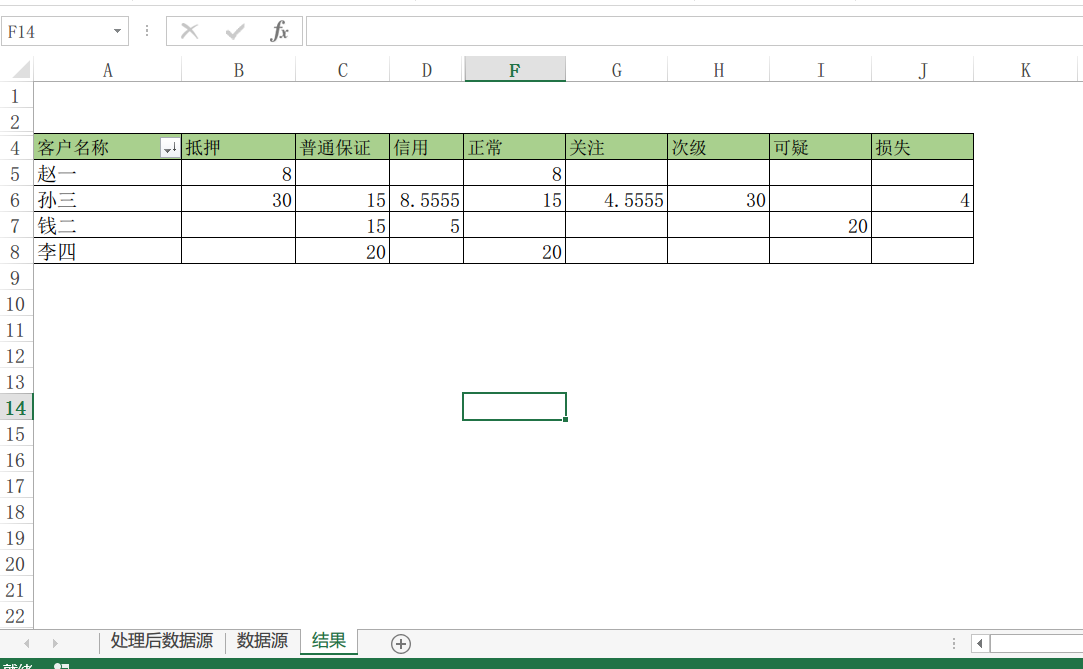Click the Select All corner triangle
This screenshot has height=669, width=1083.
pyautogui.click(x=20, y=70)
